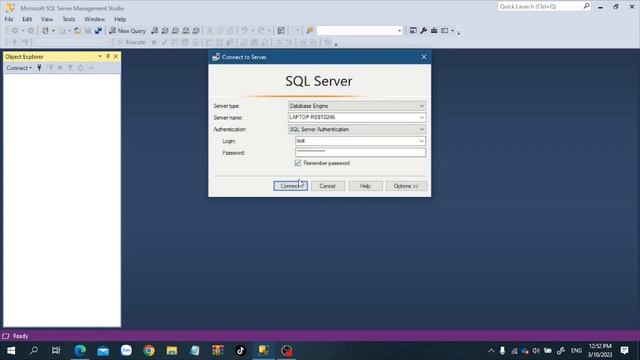The height and width of the screenshot is (360, 640).
Task: Click the Navigate Backward toolbar icon
Action: point(15,31)
